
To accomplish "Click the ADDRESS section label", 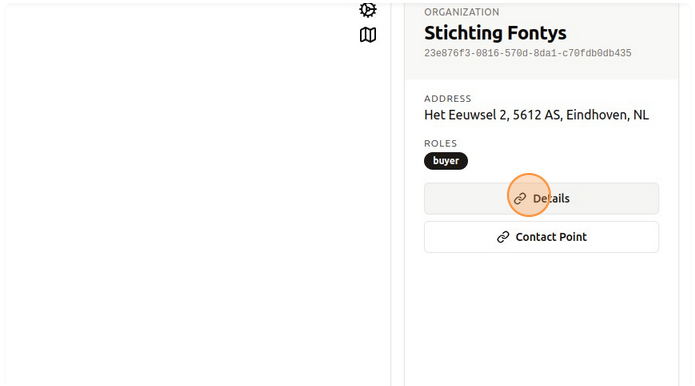I will coord(448,98).
